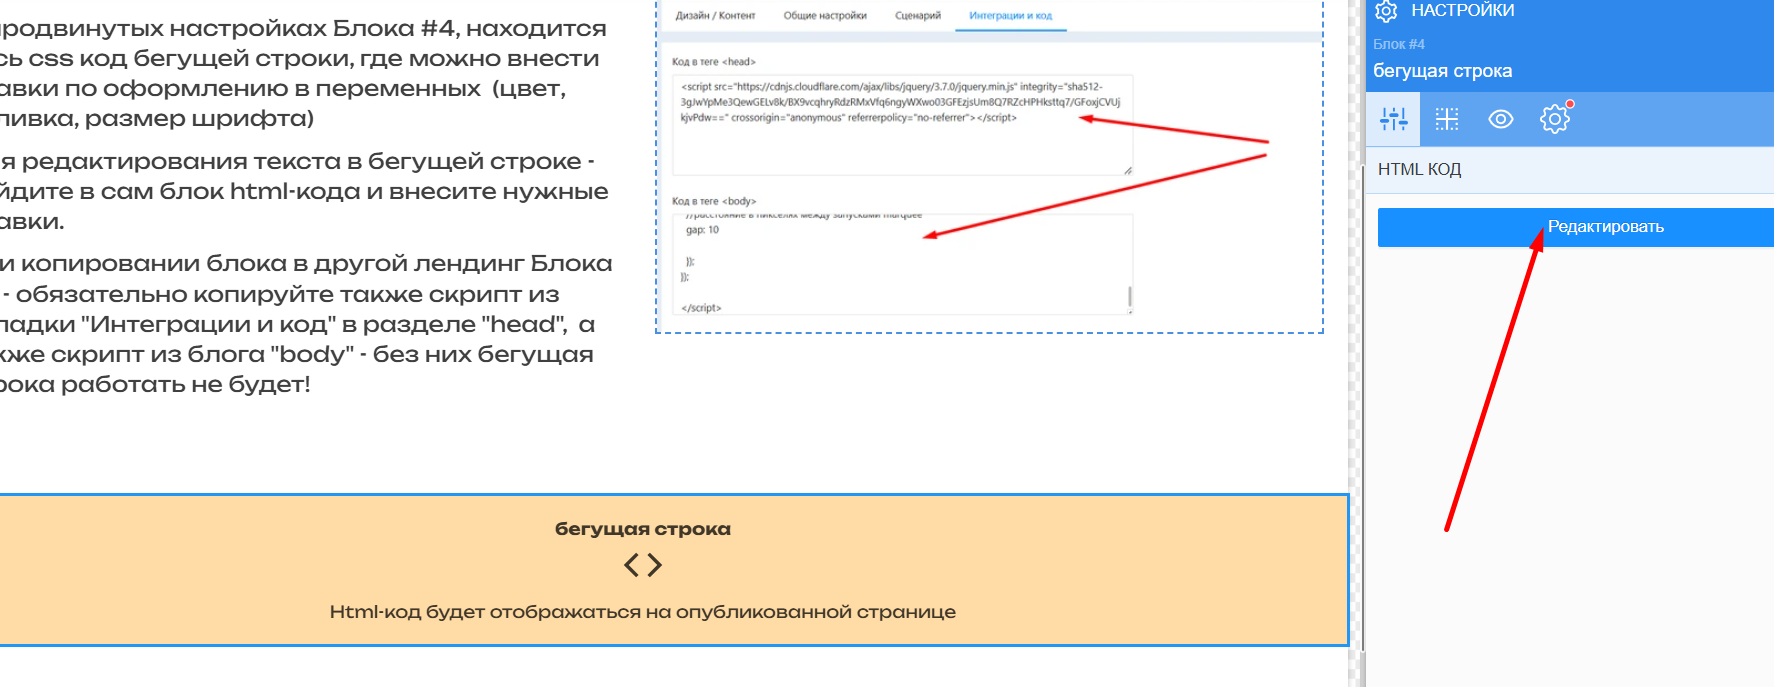Click the HTML КОД section header
This screenshot has width=1774, height=687.
coord(1570,170)
